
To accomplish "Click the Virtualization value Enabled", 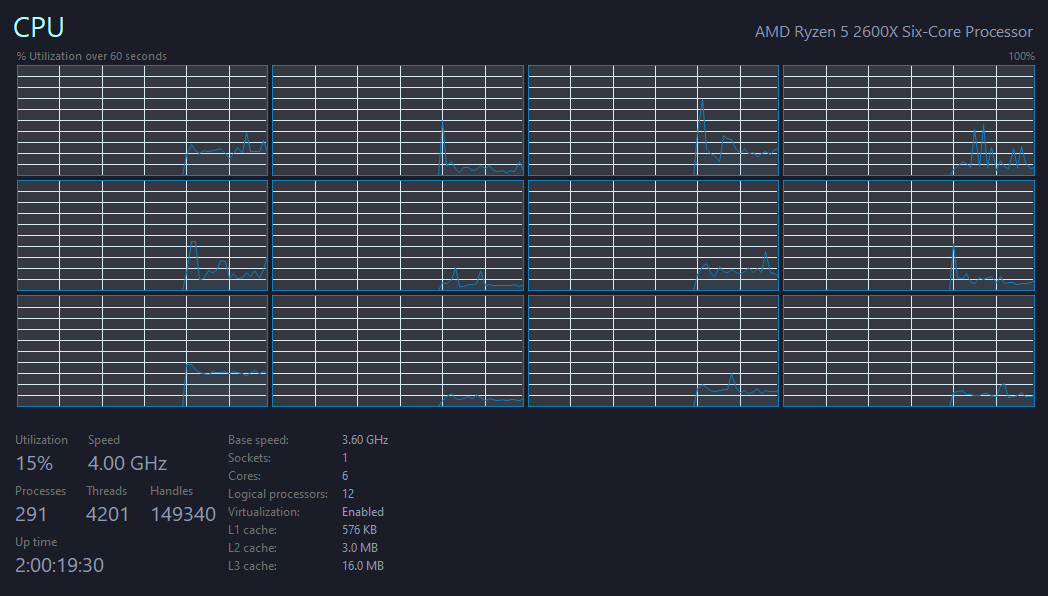I will (x=363, y=512).
